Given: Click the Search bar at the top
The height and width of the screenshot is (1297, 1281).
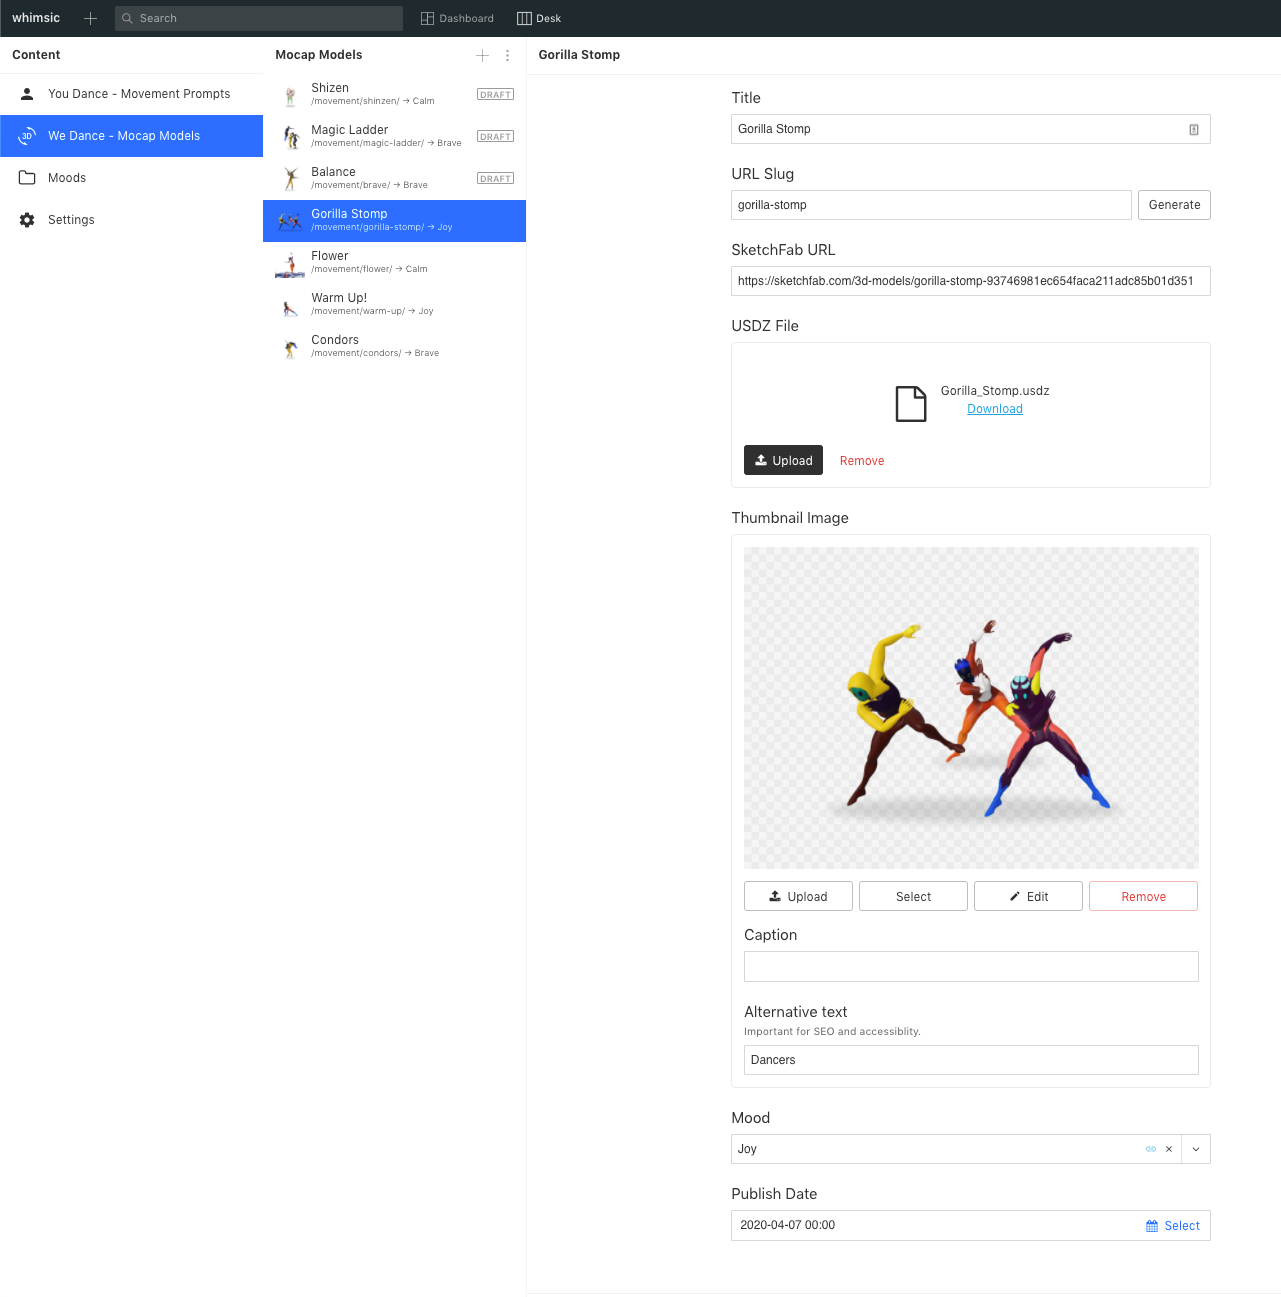Looking at the screenshot, I should tap(258, 18).
